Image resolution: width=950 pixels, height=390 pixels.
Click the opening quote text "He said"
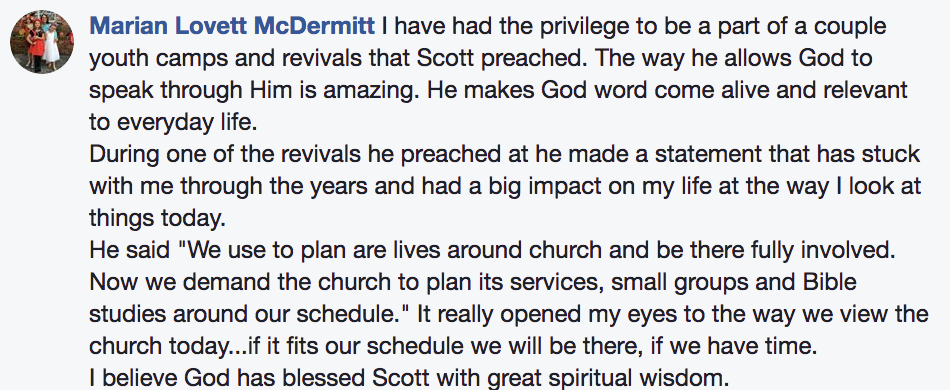129,251
